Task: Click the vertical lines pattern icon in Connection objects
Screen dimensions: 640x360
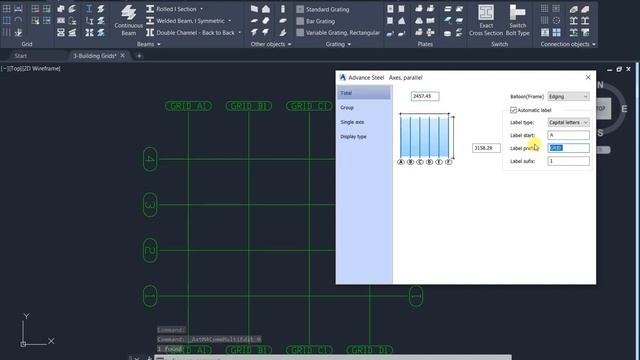Action: point(544,20)
